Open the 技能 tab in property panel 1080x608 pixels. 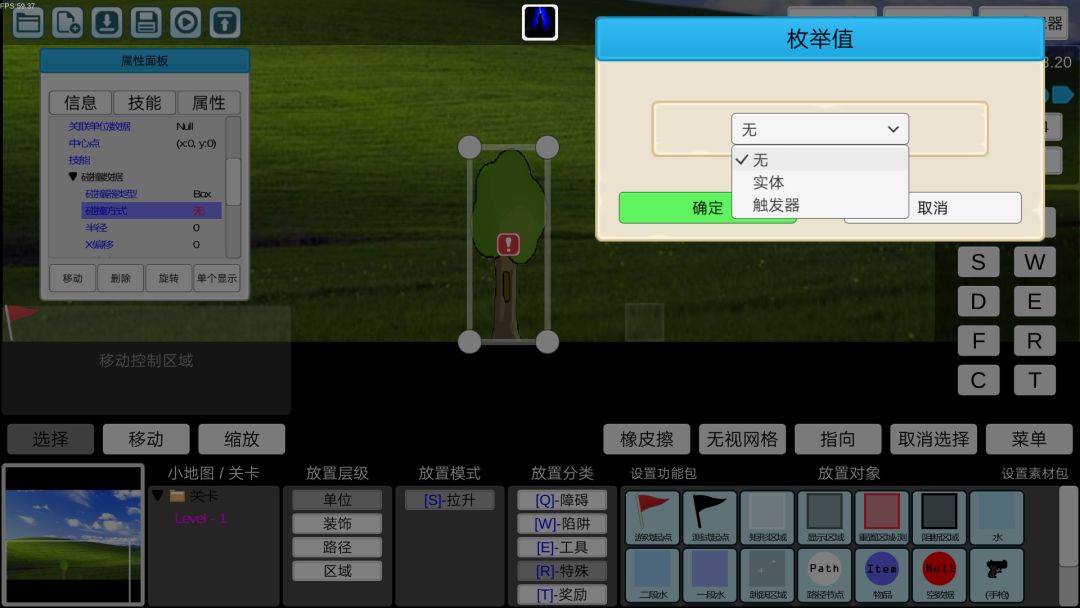[x=145, y=103]
